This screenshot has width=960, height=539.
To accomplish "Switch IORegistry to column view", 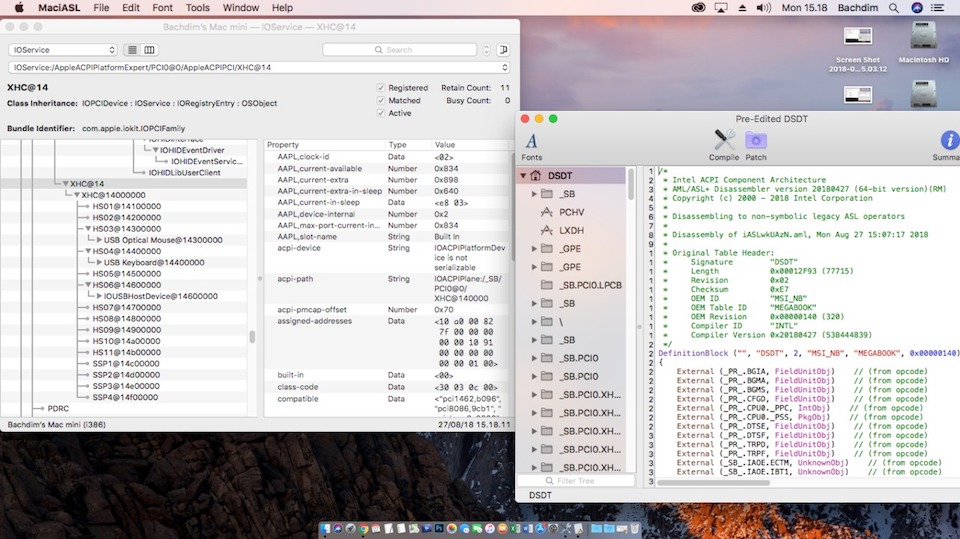I will click(150, 50).
